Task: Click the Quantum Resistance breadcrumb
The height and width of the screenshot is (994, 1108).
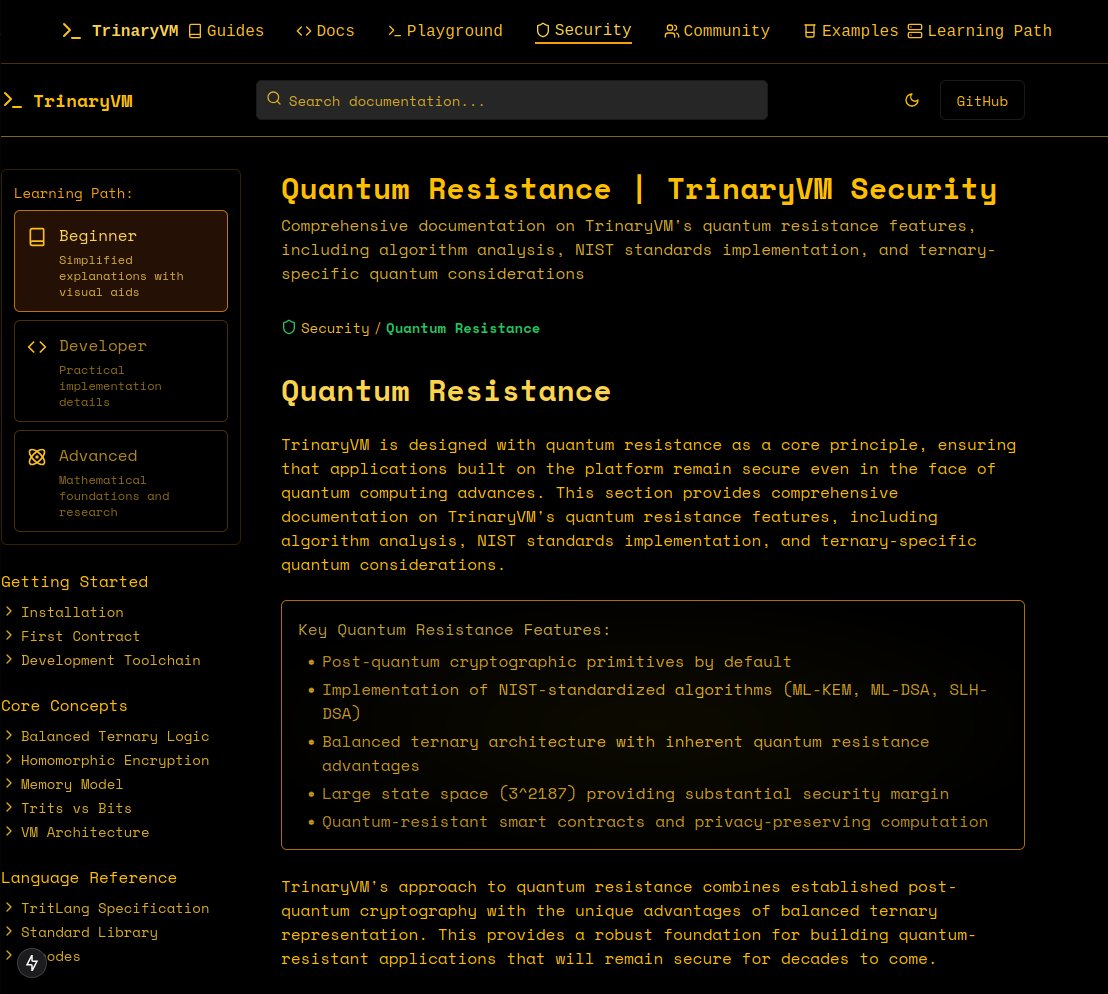Action: tap(462, 328)
